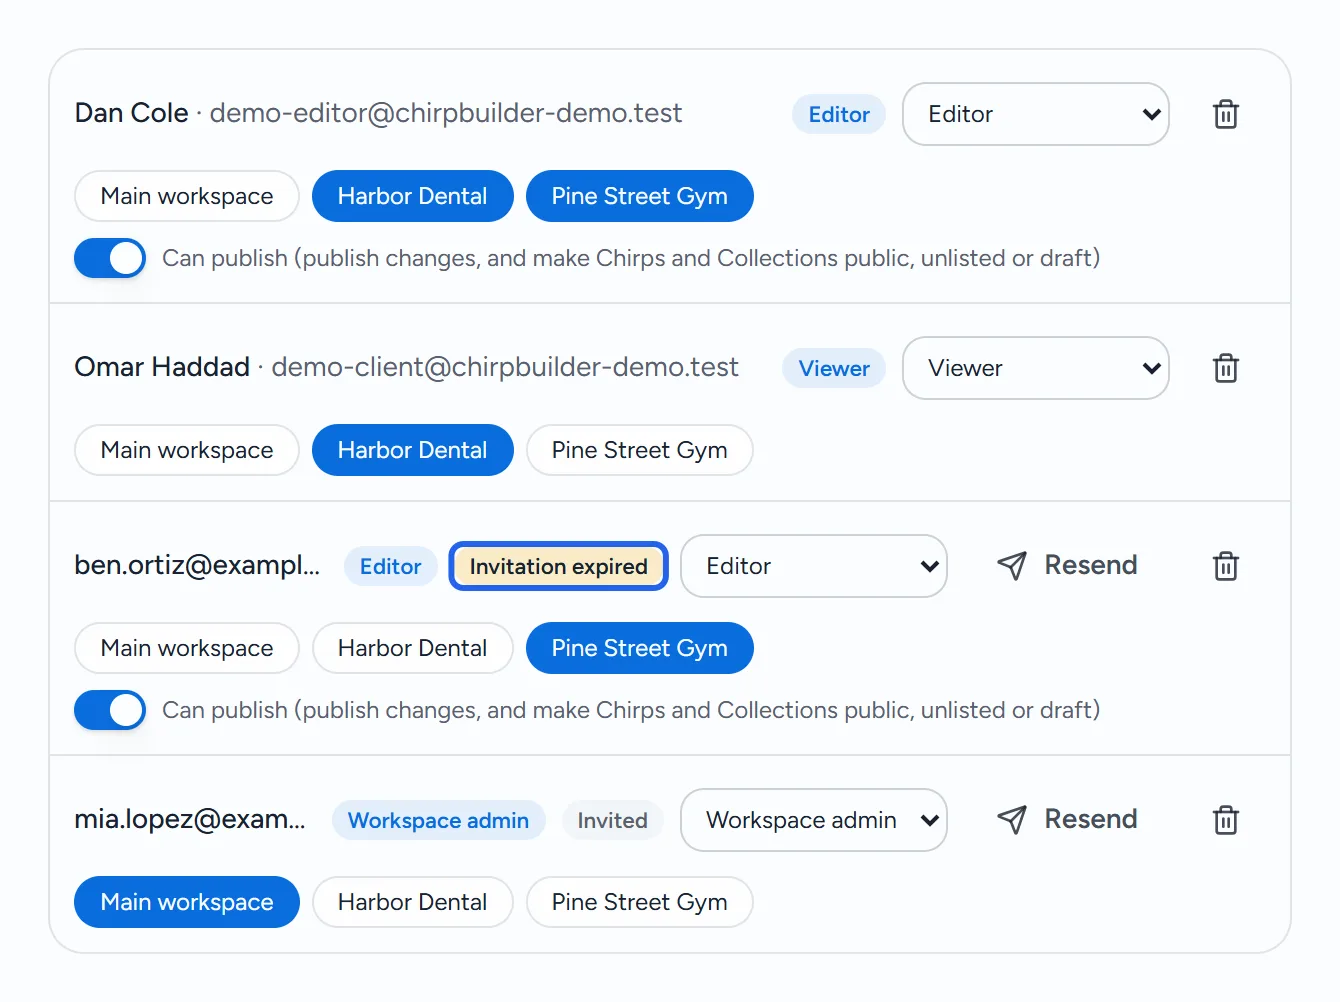Enable Pine Street Gym for Omar Haddad
This screenshot has width=1340, height=1002.
pos(640,450)
